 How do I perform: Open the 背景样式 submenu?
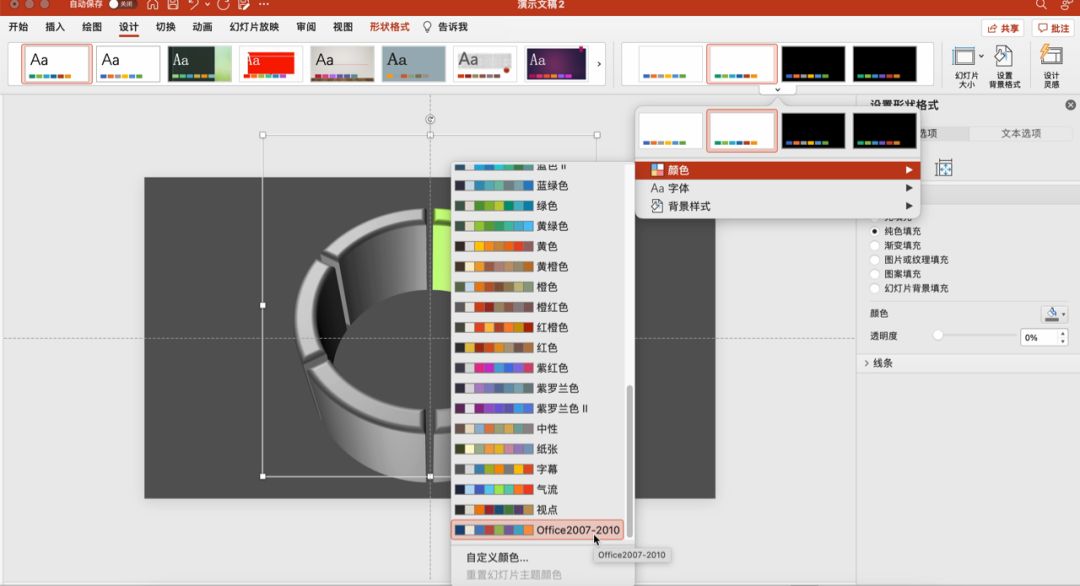click(778, 206)
